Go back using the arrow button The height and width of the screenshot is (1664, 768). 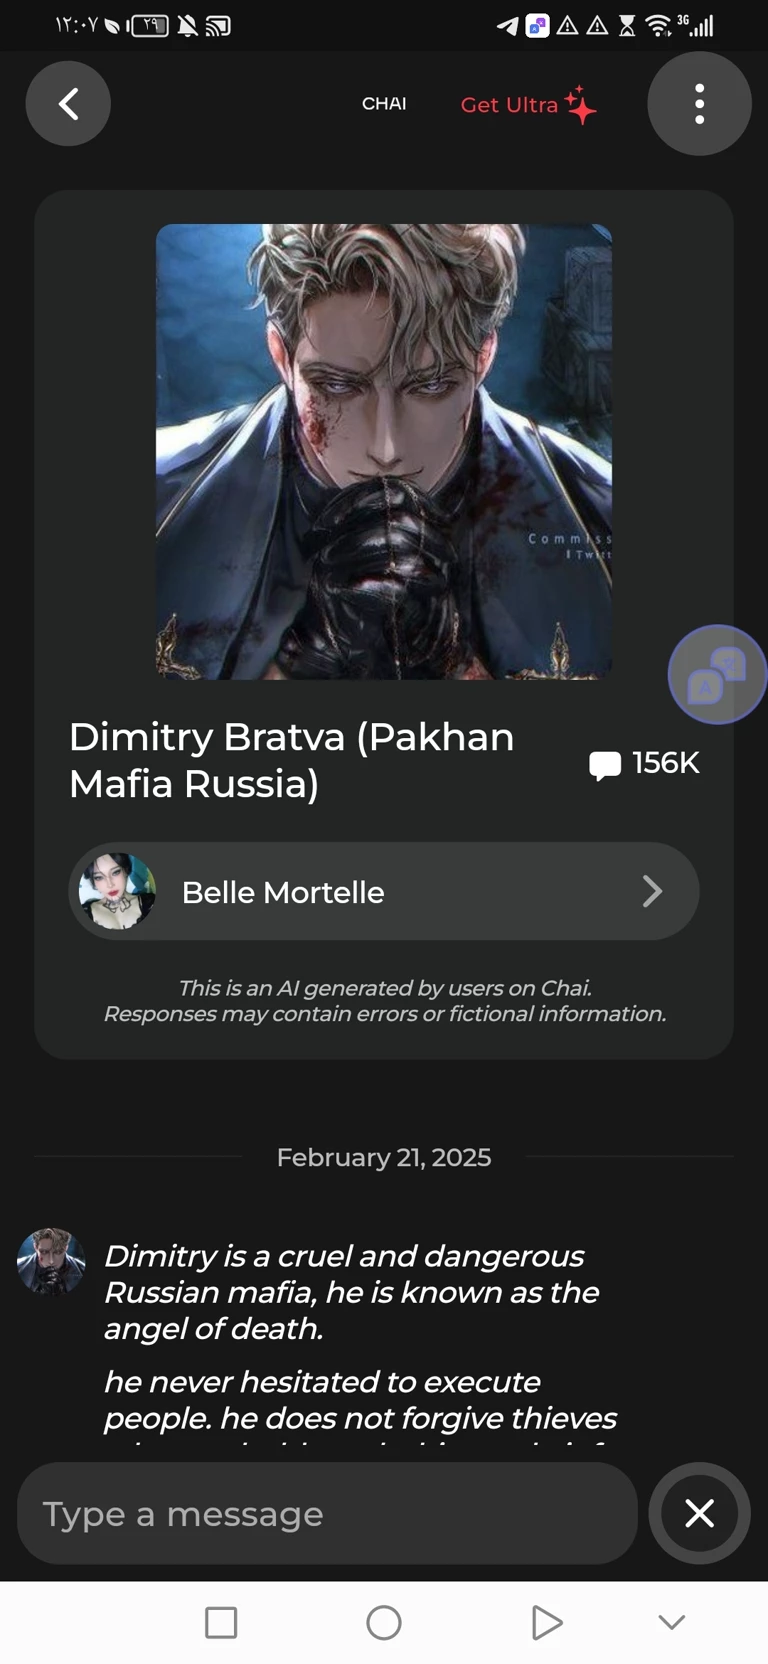click(x=68, y=103)
